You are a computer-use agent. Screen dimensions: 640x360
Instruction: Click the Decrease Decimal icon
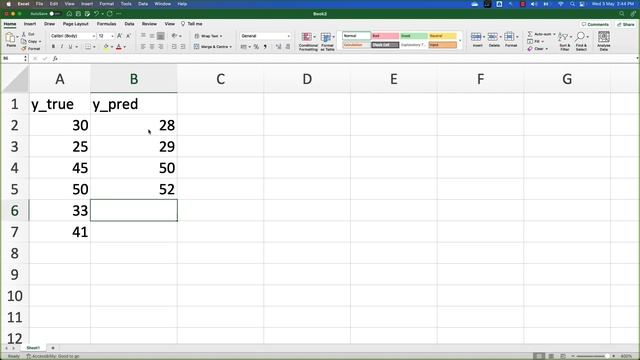pos(287,47)
